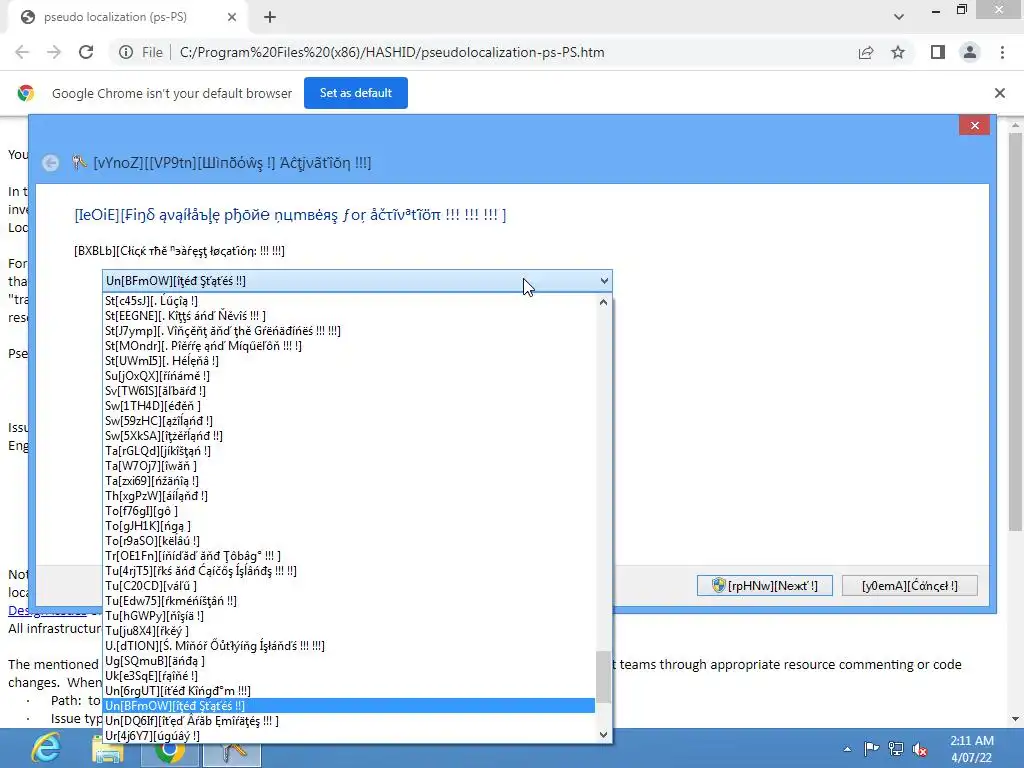1024x768 pixels.
Task: Select Togo from the list
Action: [349, 511]
